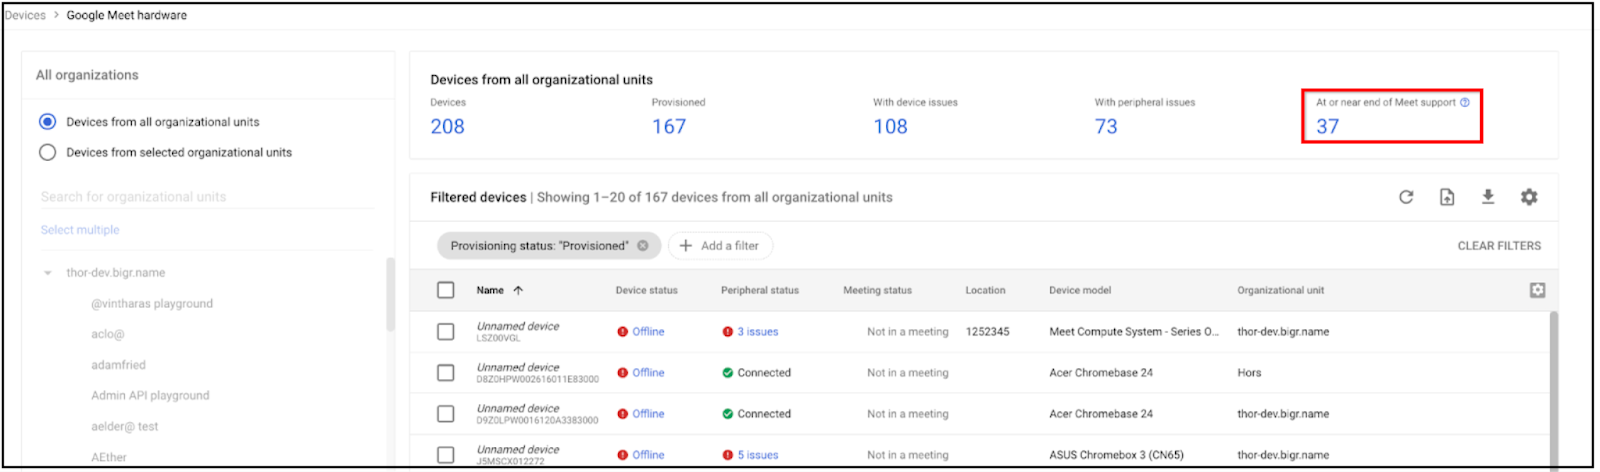Image resolution: width=1600 pixels, height=472 pixels.
Task: Tick the select-all checkbox in table header
Action: [x=446, y=290]
